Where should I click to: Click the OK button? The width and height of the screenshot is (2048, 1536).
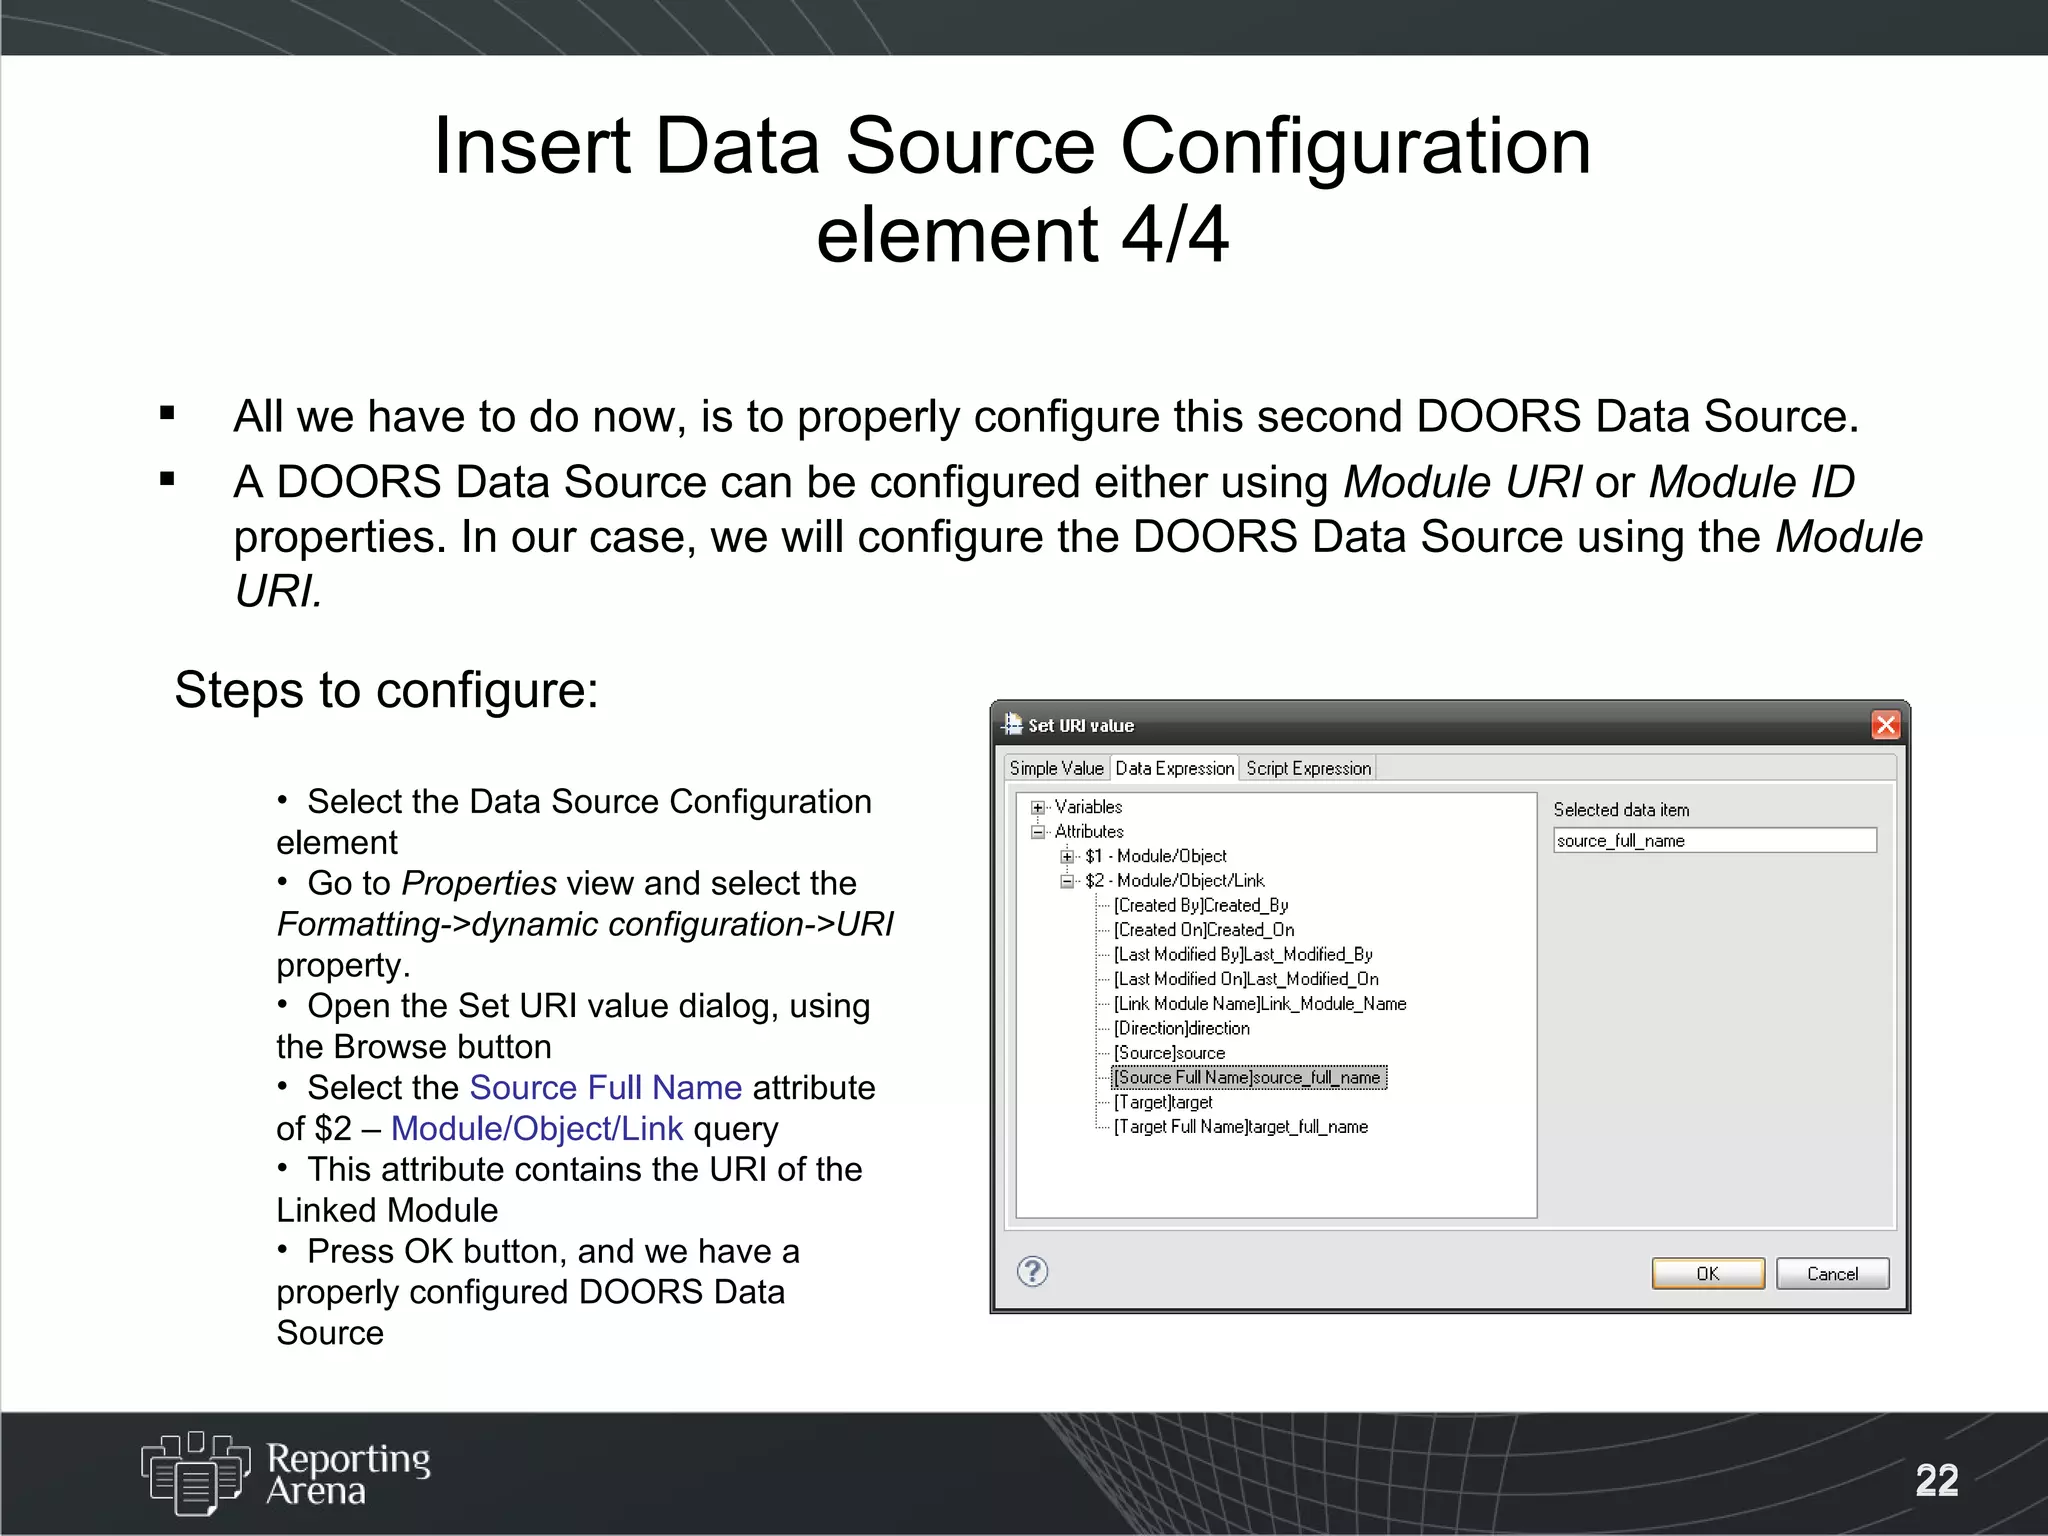point(1708,1274)
